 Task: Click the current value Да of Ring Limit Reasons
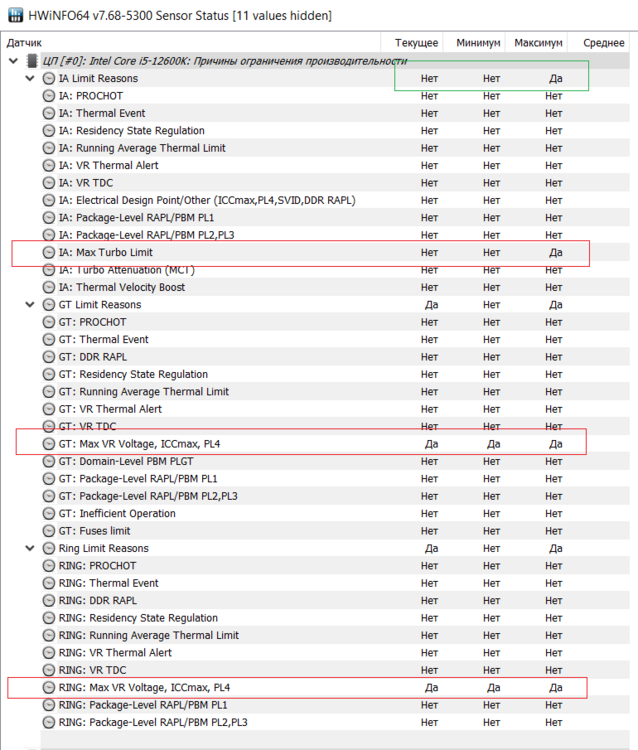click(x=431, y=548)
